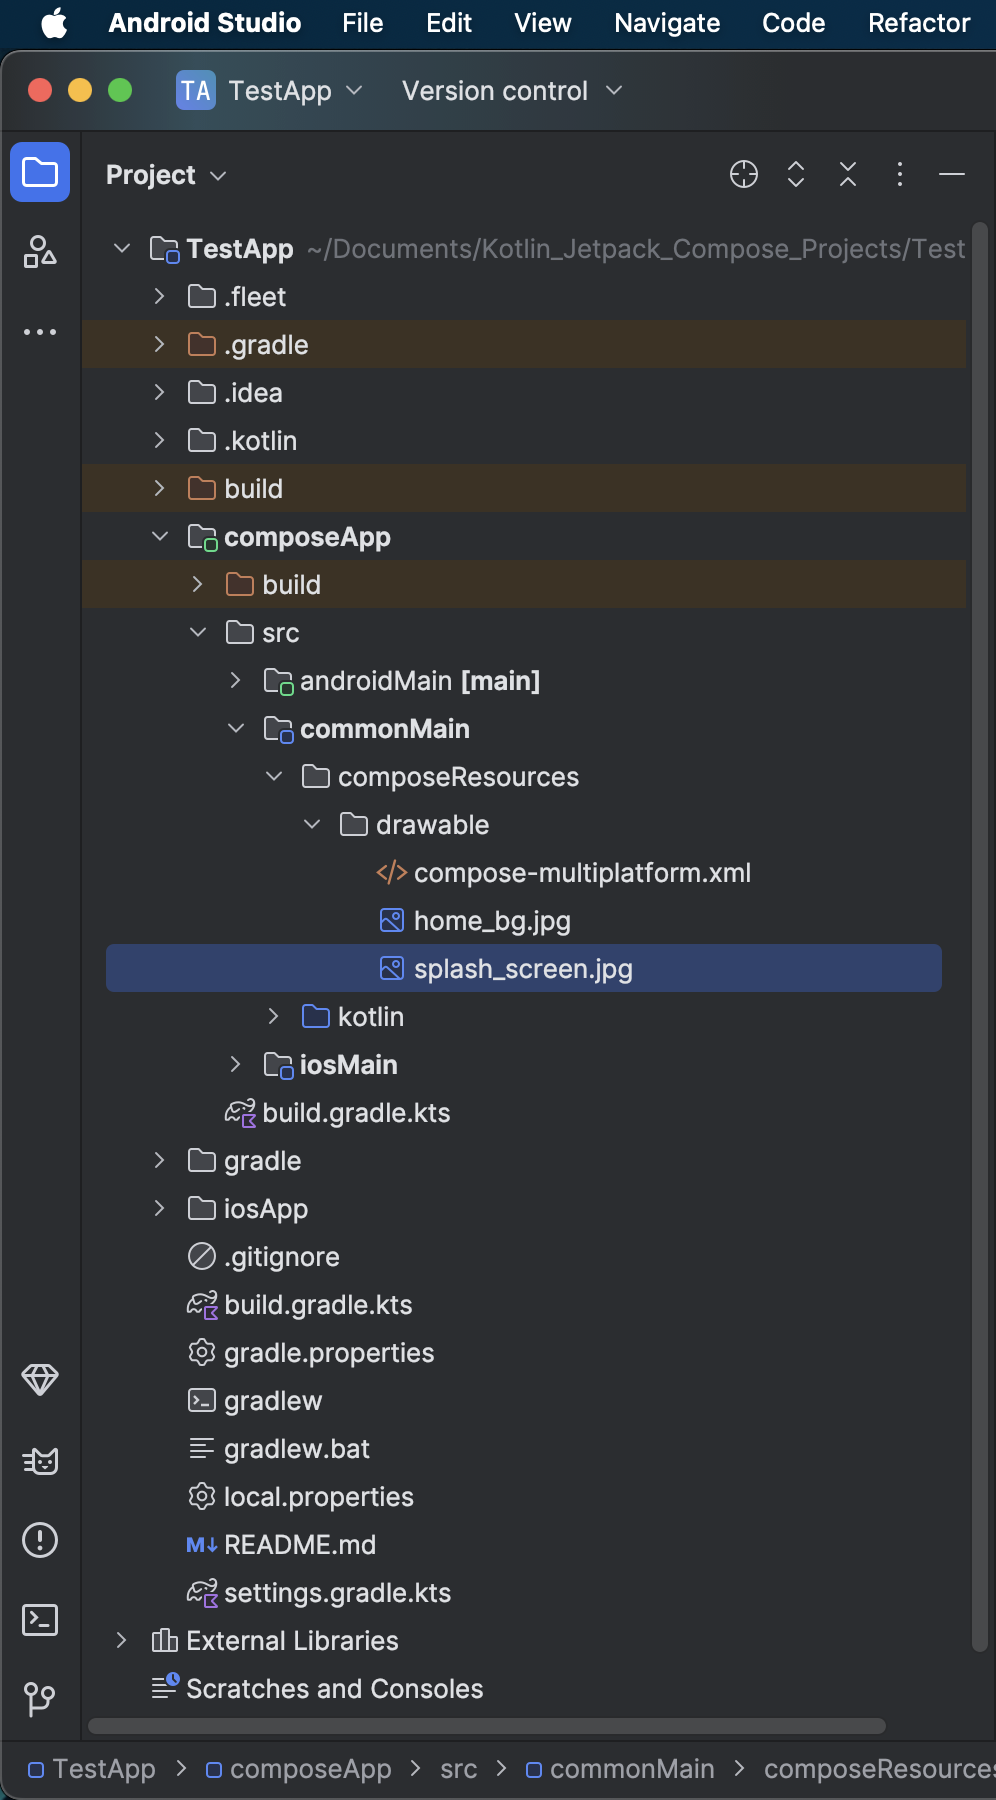Open the Edit menu
The height and width of the screenshot is (1800, 996).
point(449,23)
